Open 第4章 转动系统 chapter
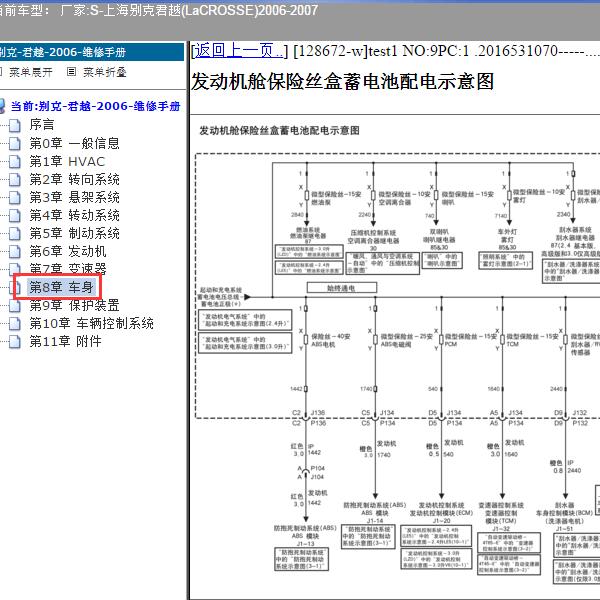Screen dimensions: 600x600 75,215
